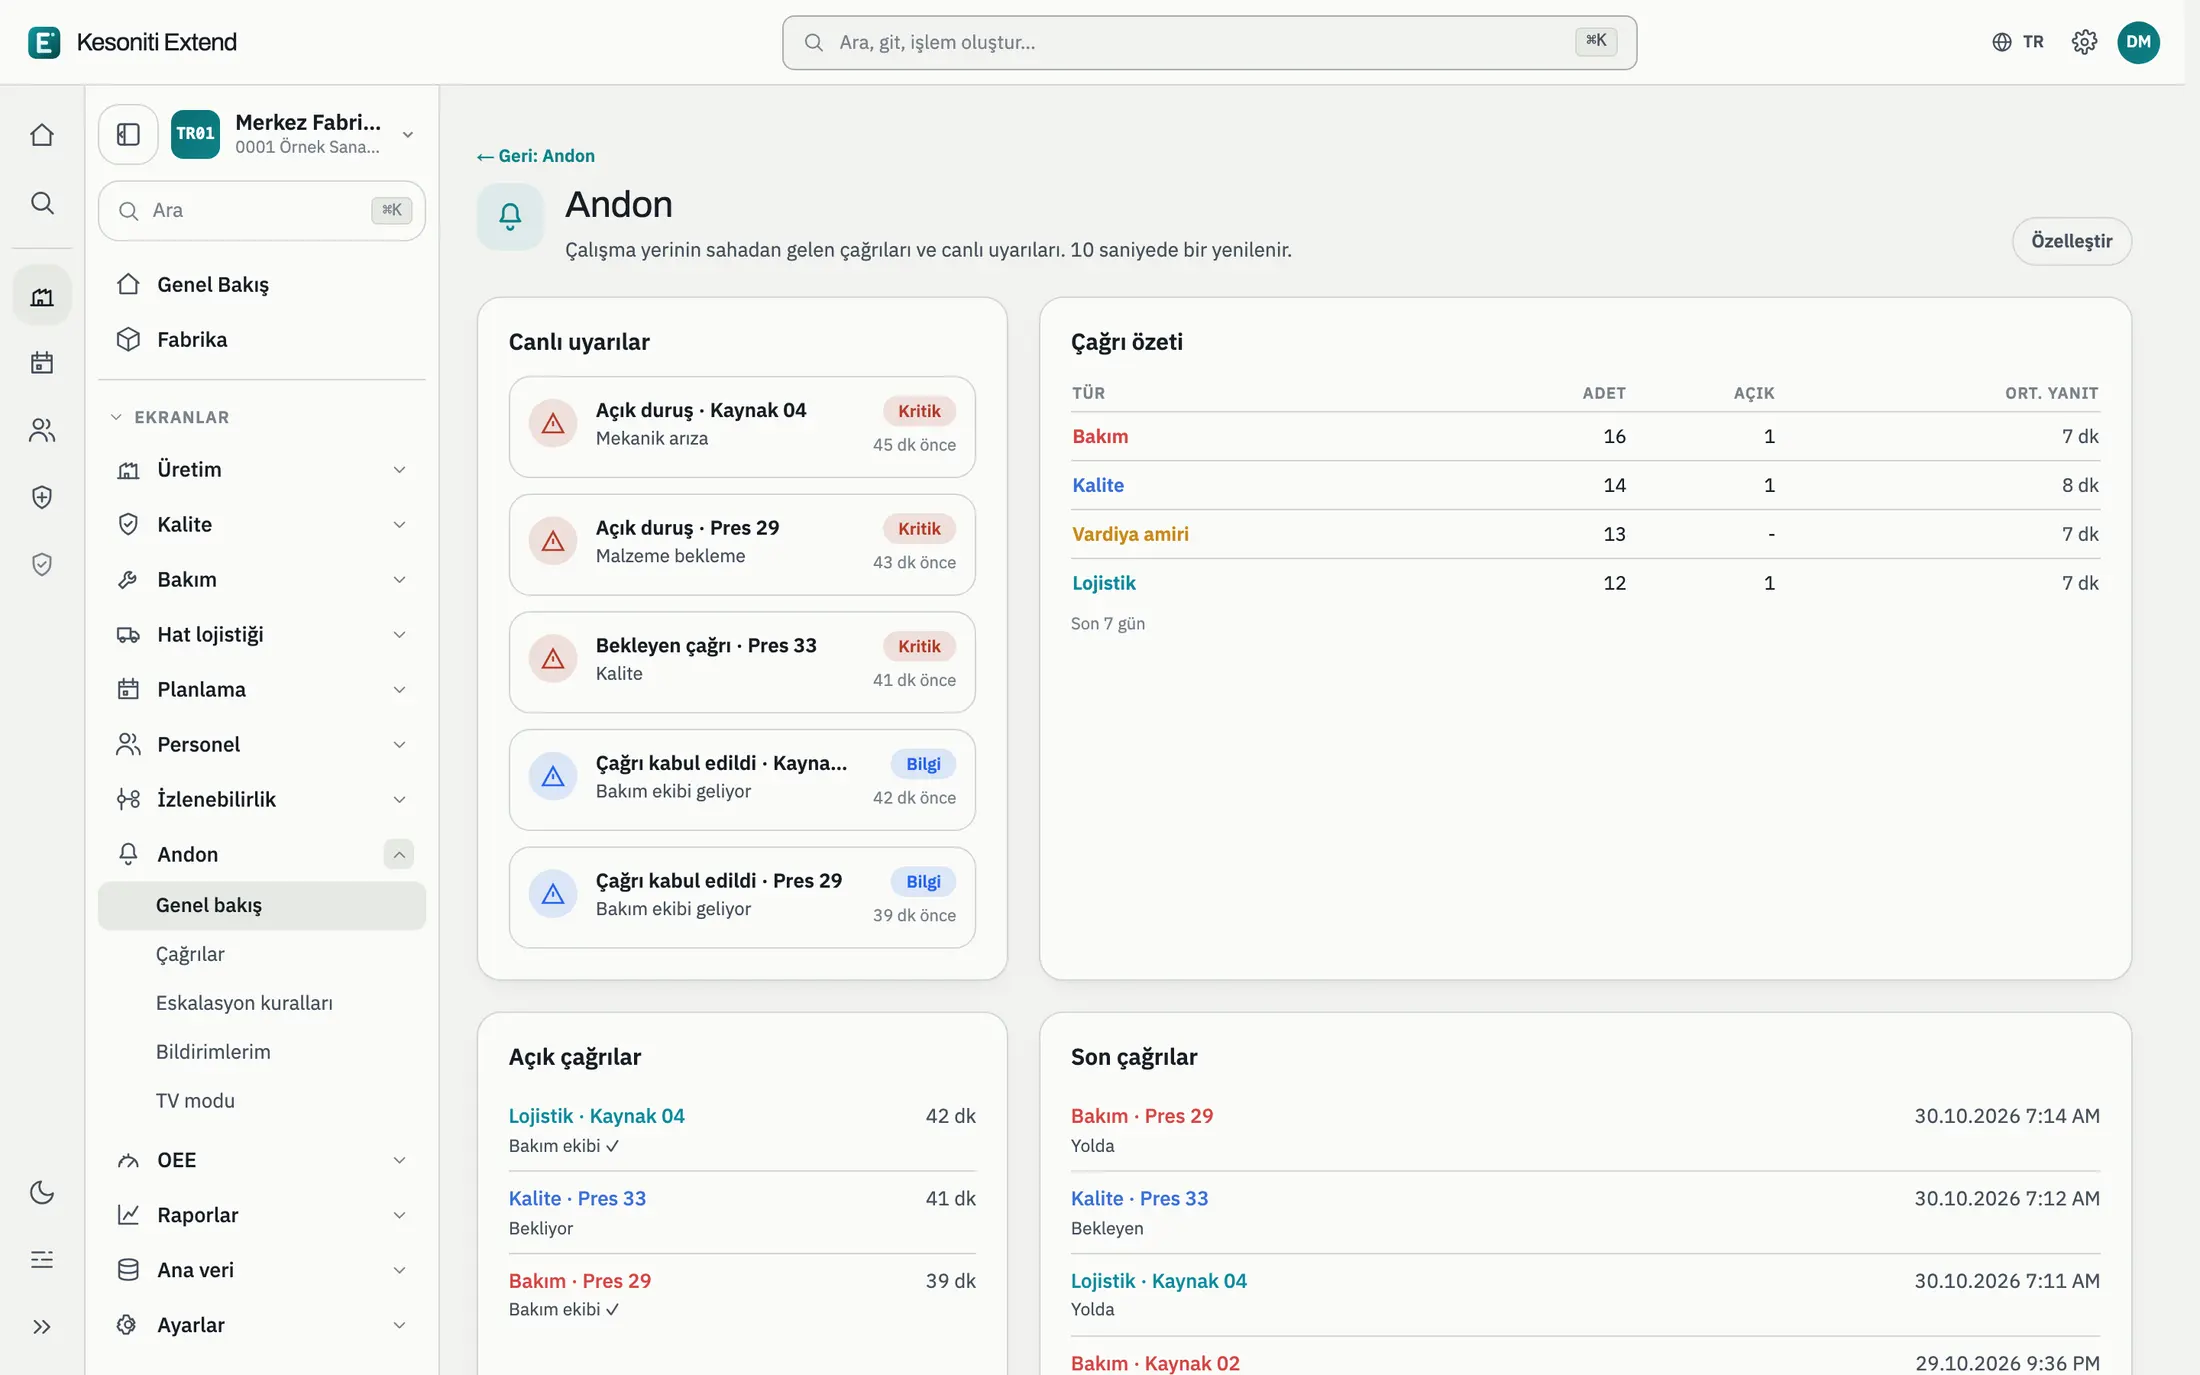Image resolution: width=2200 pixels, height=1375 pixels.
Task: Open the people icon in left rail
Action: (x=42, y=430)
